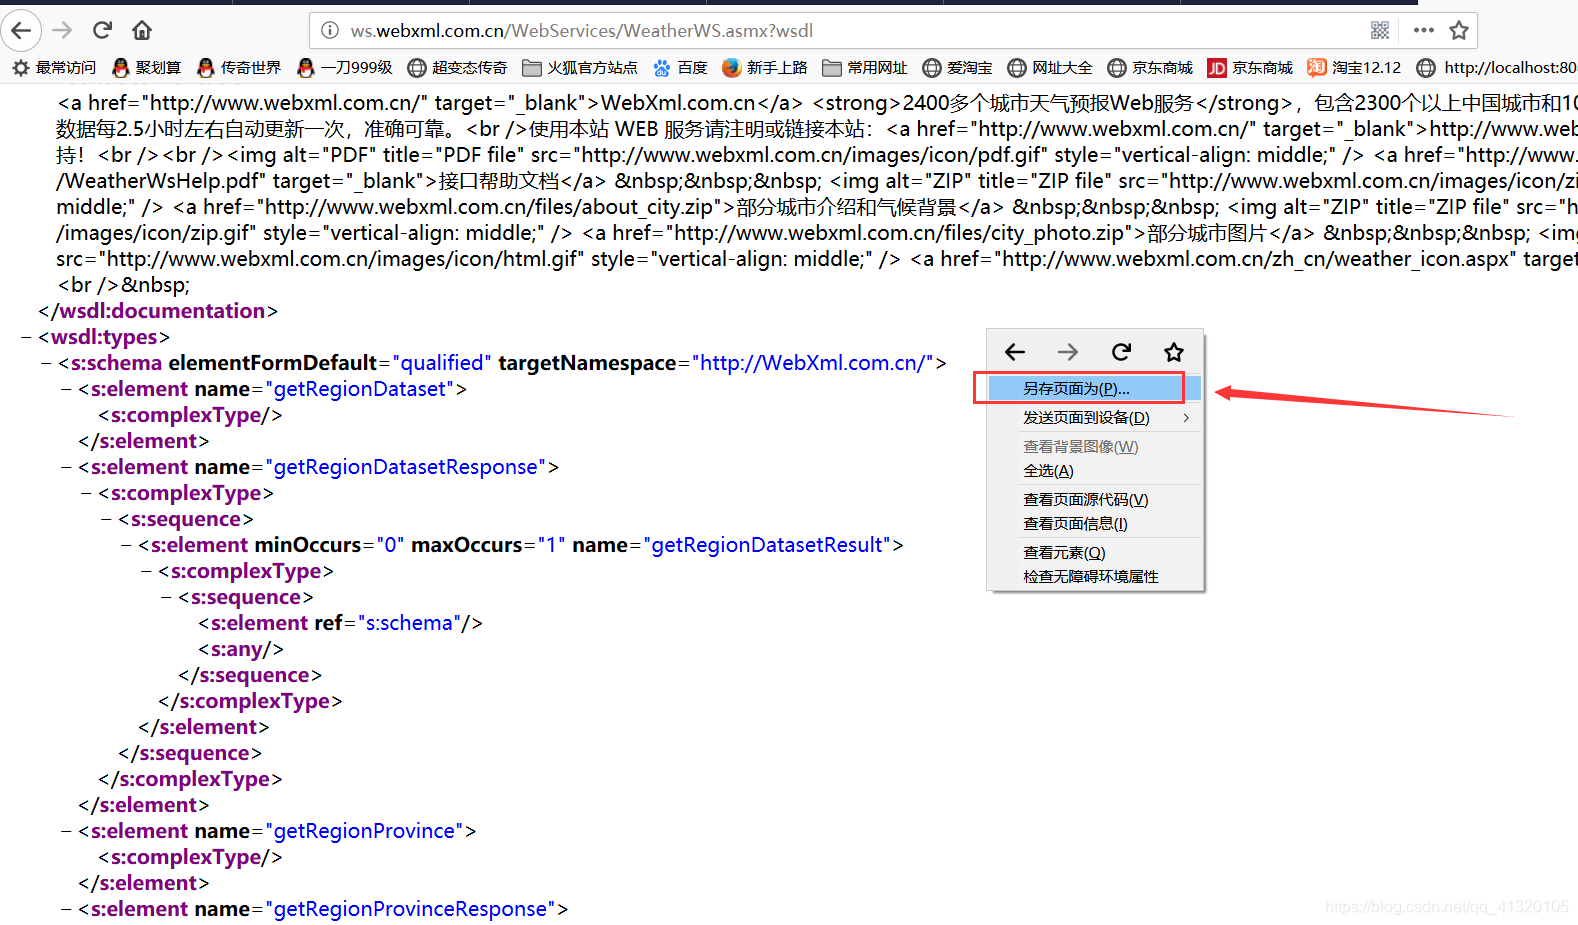Click the browser Forward arrow button

click(x=62, y=30)
